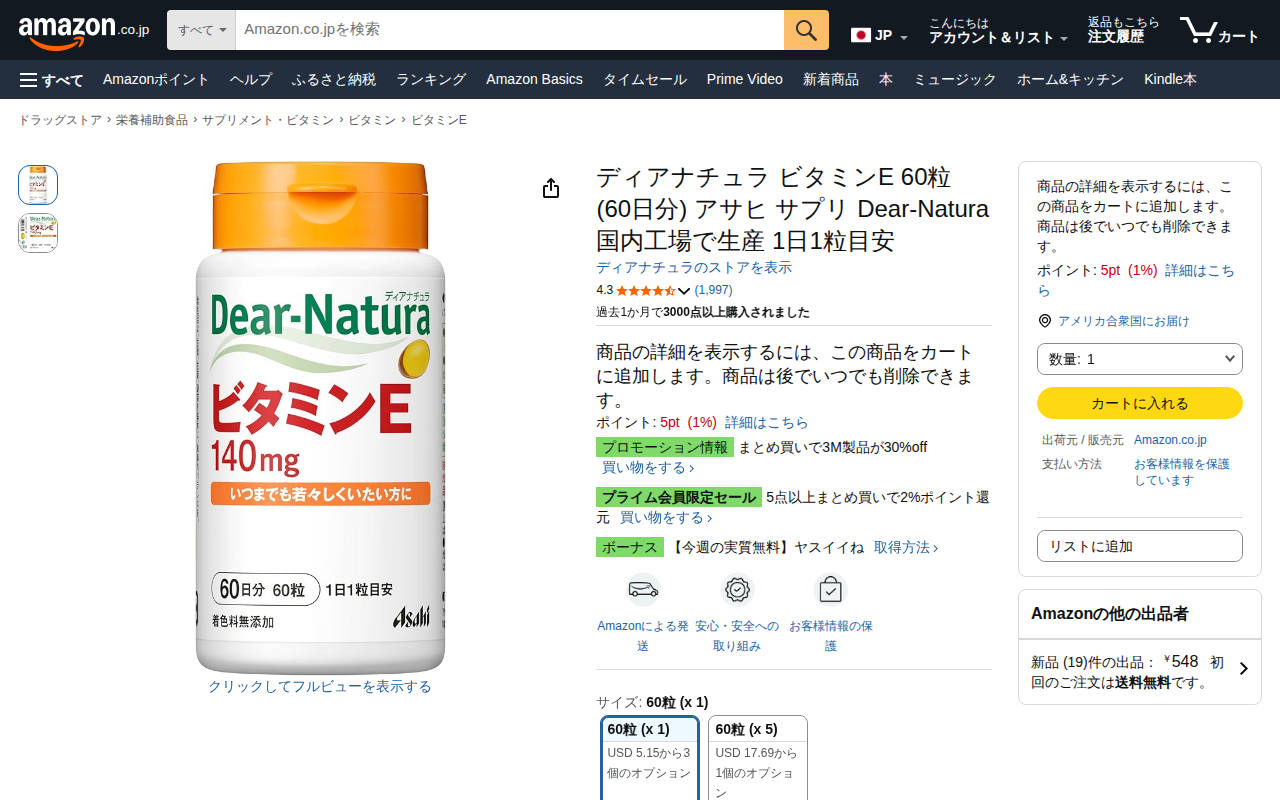Screen dimensions: 1280x800
Task: Open the 数量 quantity dropdown
Action: (x=1140, y=359)
